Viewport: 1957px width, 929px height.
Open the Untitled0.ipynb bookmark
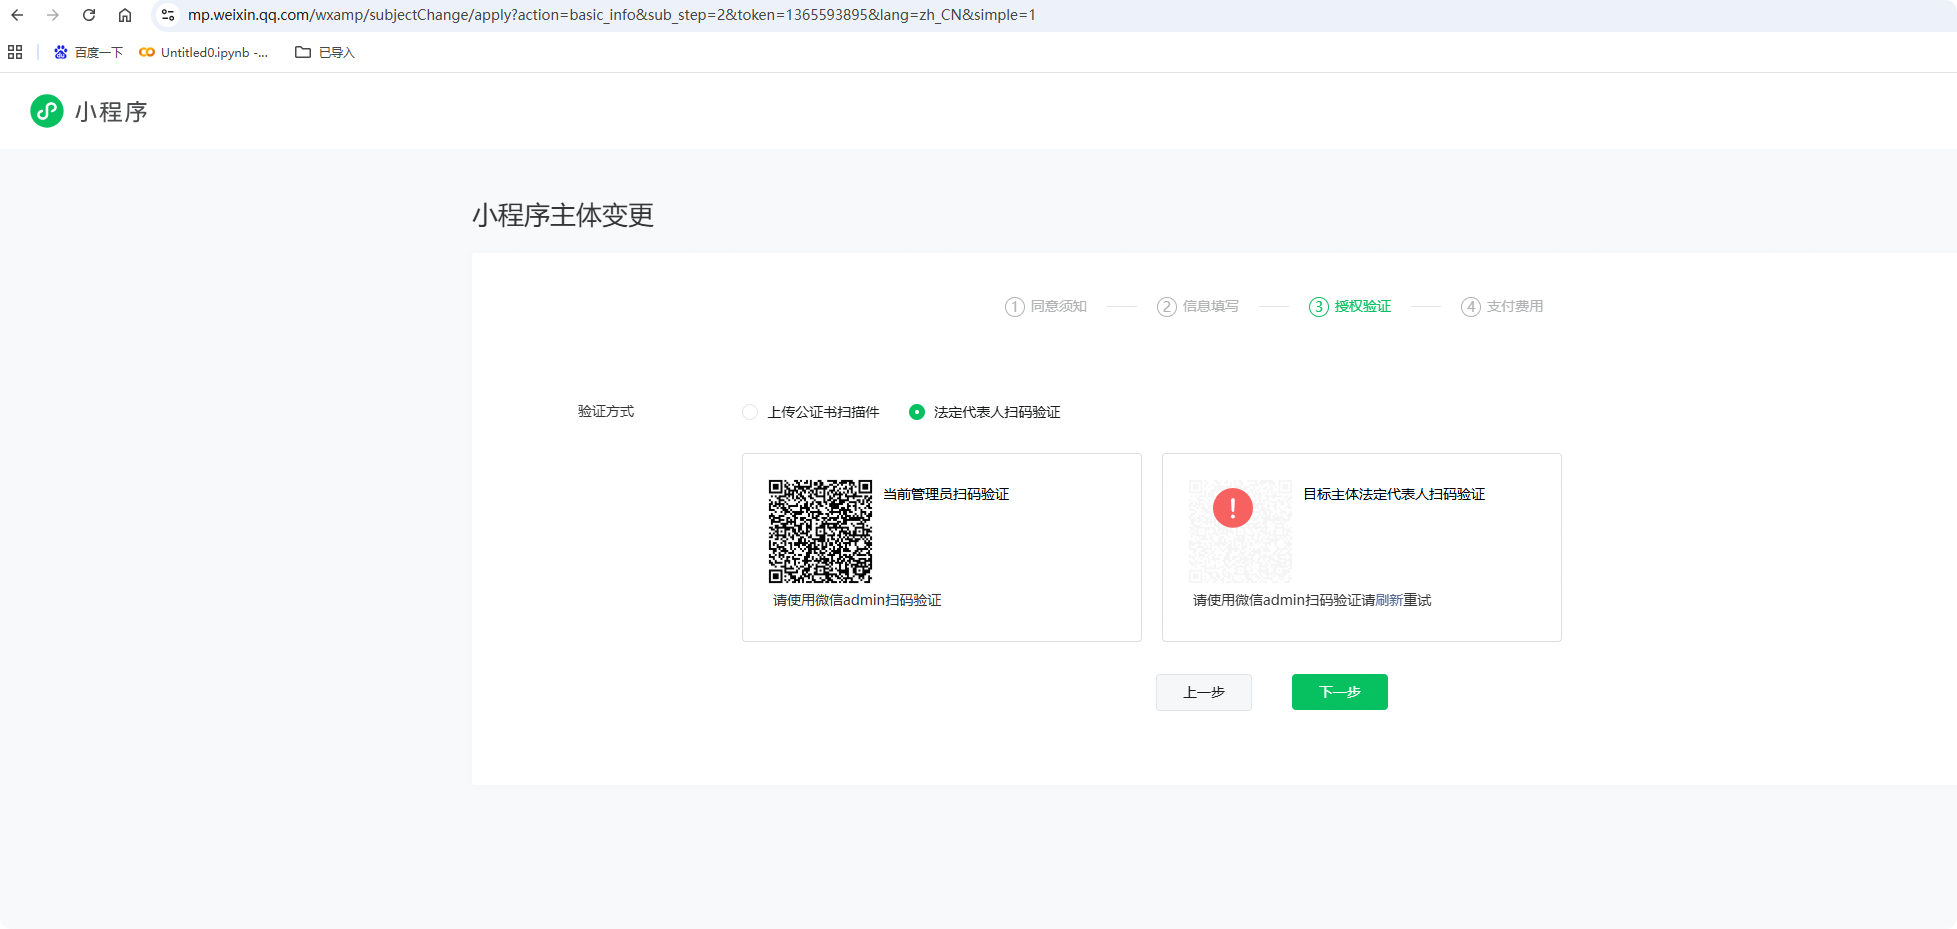click(x=204, y=52)
